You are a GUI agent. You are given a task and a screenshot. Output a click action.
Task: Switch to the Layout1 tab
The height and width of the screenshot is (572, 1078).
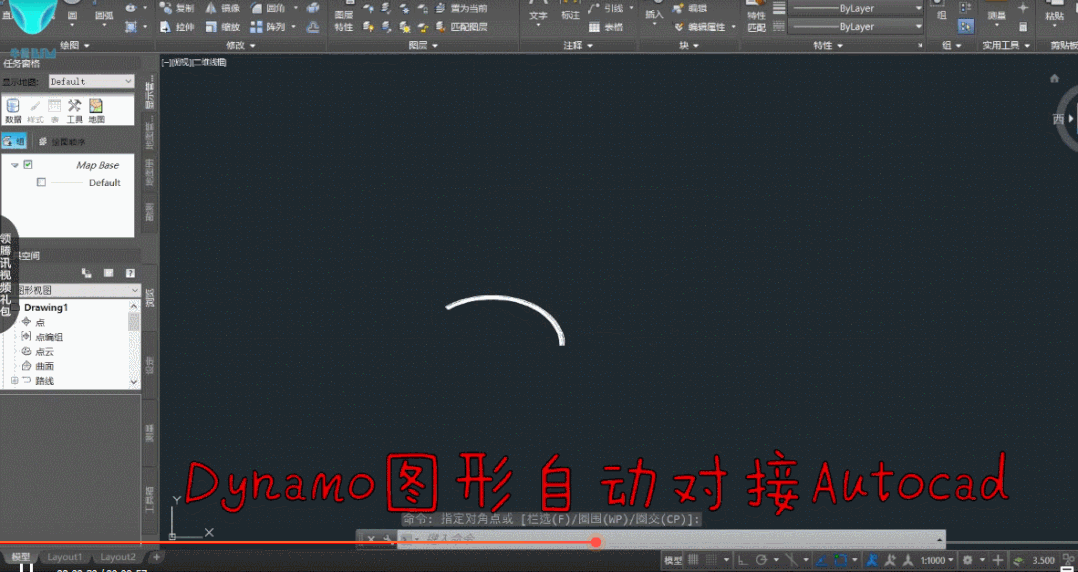click(65, 557)
